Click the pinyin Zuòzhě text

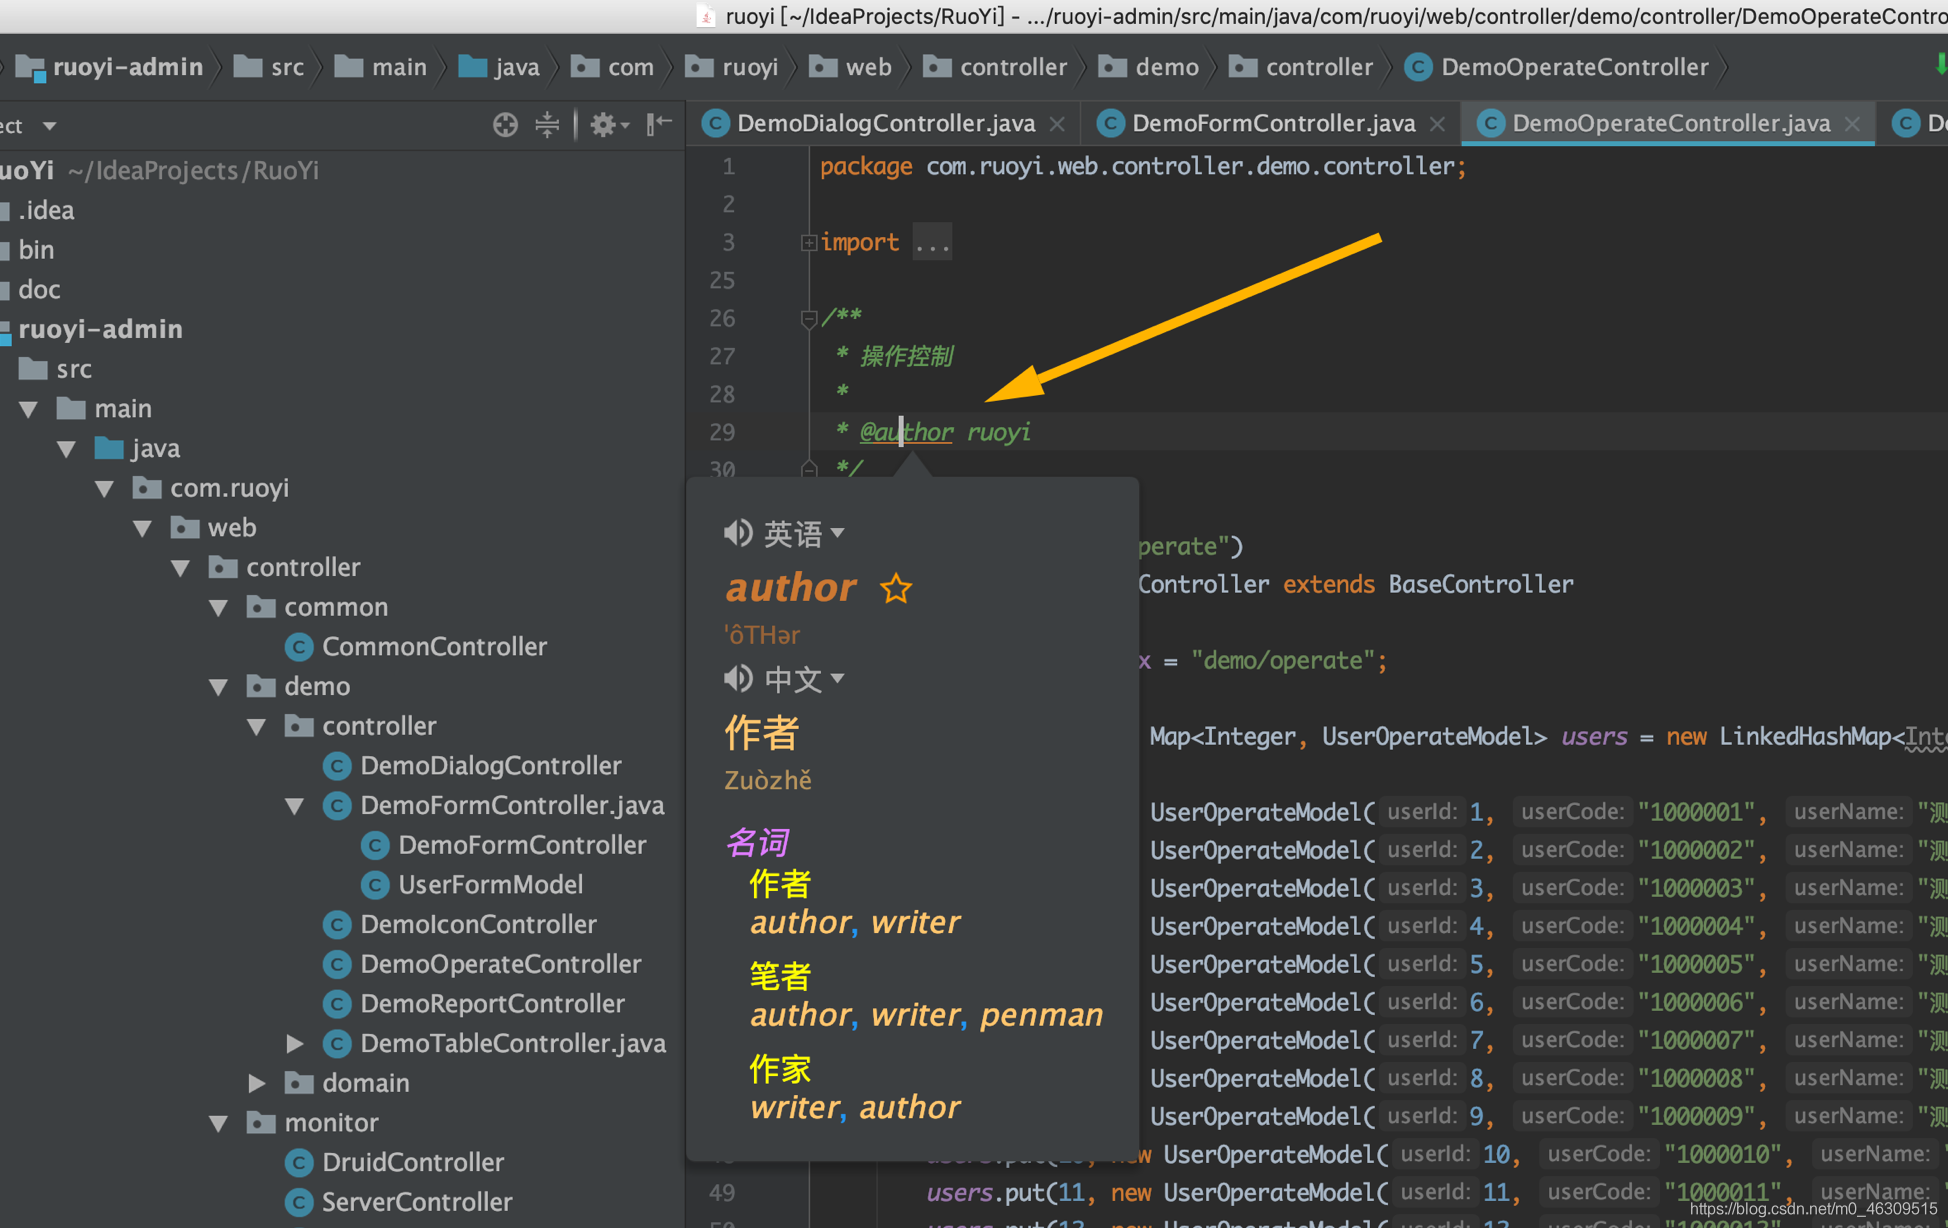[768, 780]
